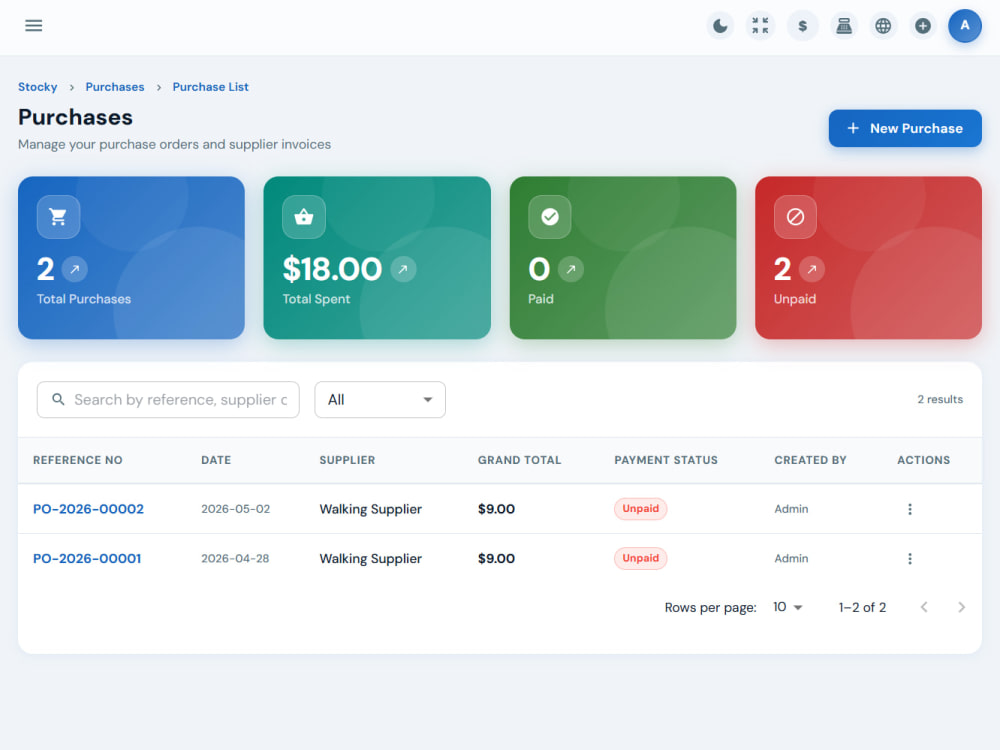Click Admin in PO-2026-00001 row

pyautogui.click(x=791, y=559)
